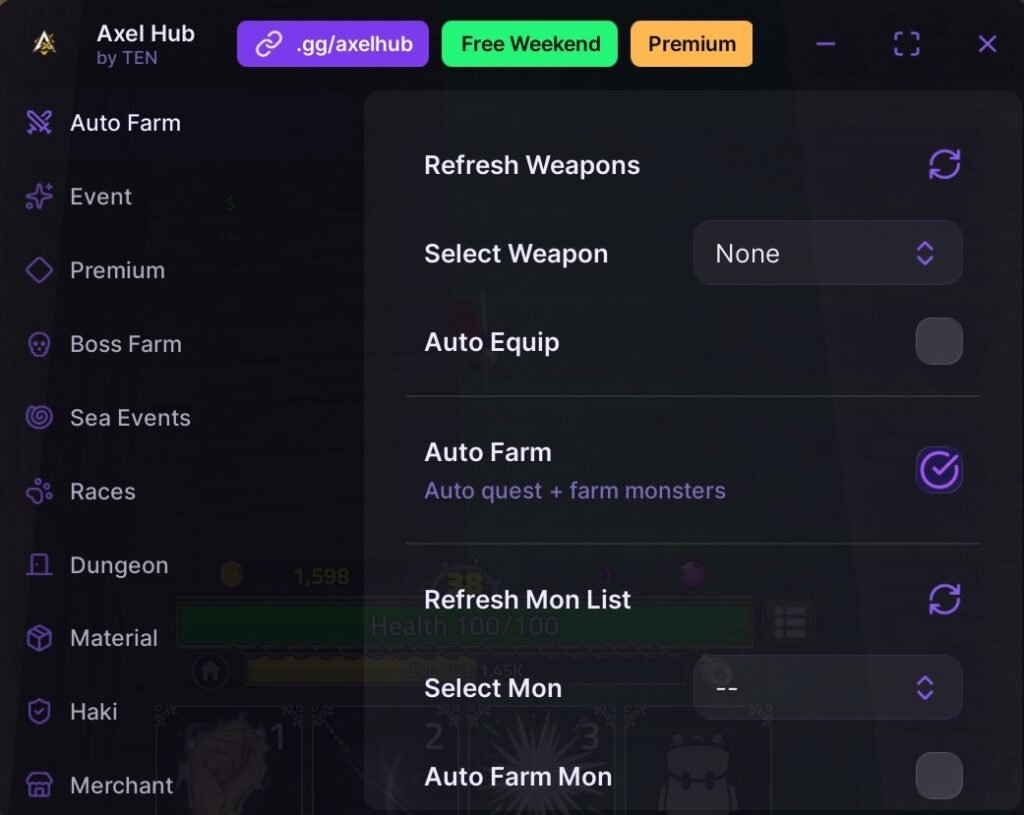Click the Refresh Weapons reload icon
The width and height of the screenshot is (1024, 815).
(x=944, y=165)
